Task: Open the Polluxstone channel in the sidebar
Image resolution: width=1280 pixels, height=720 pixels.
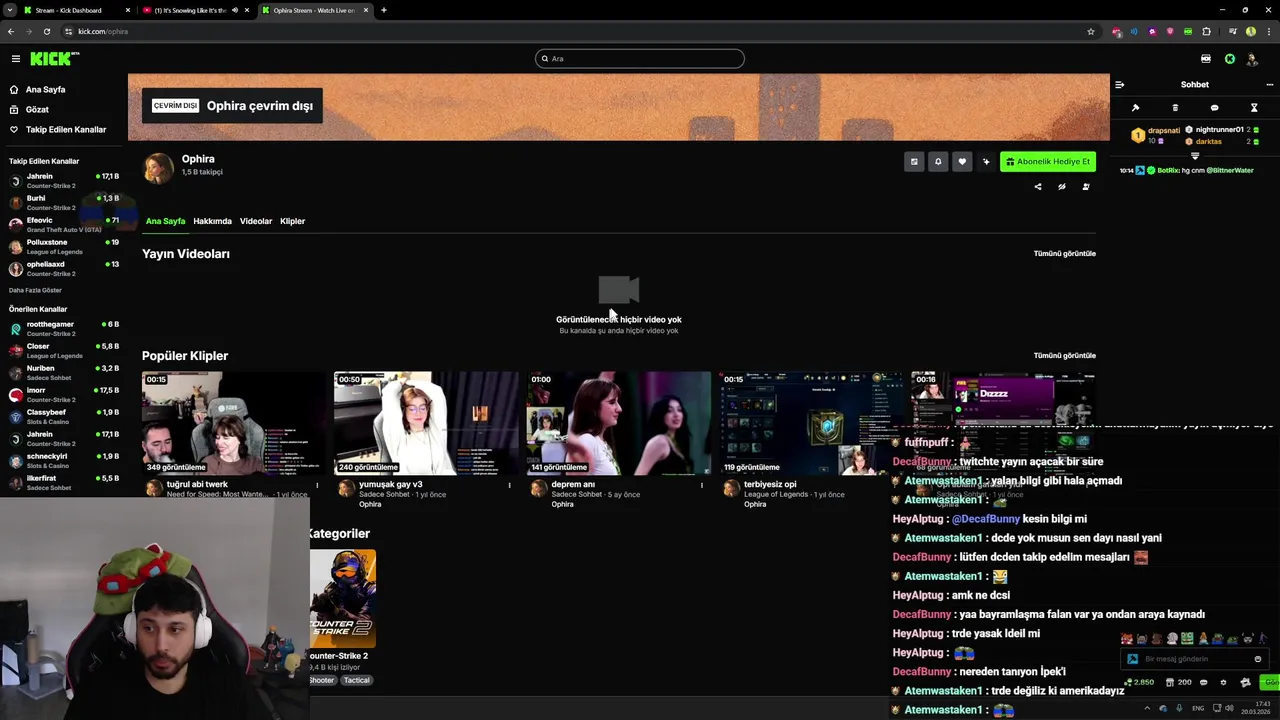Action: 64,247
